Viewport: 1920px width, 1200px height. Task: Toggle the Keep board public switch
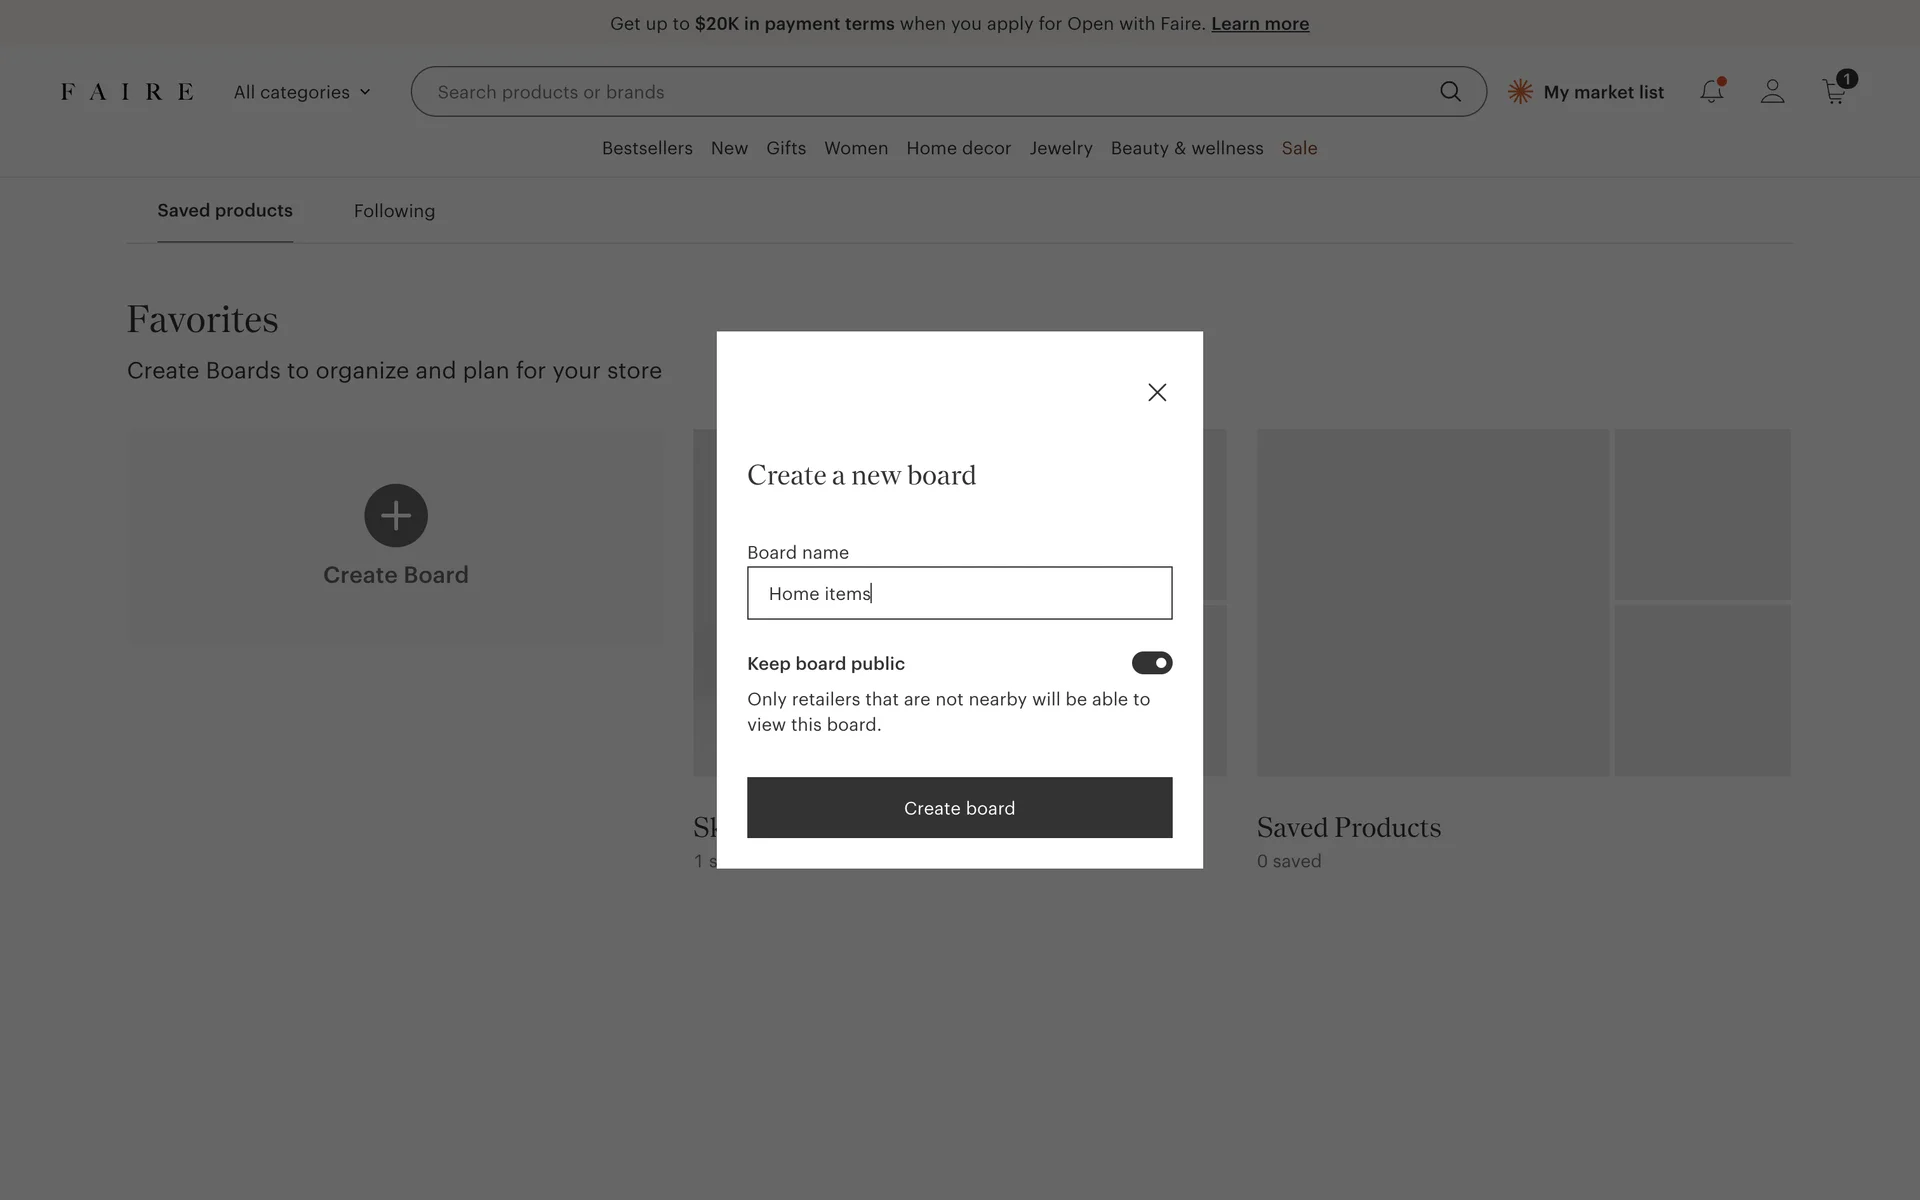[x=1151, y=663]
